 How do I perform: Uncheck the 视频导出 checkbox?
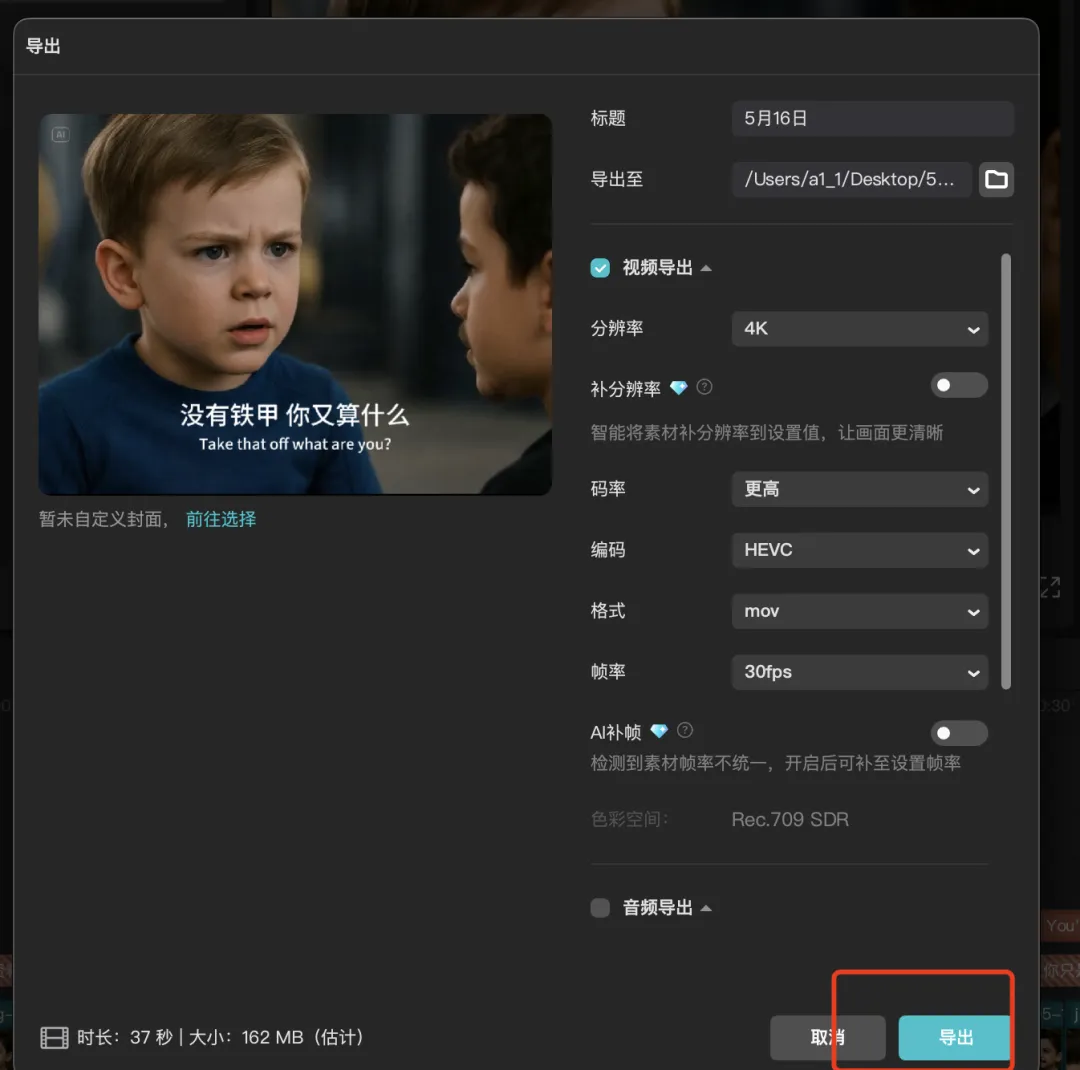click(x=600, y=268)
